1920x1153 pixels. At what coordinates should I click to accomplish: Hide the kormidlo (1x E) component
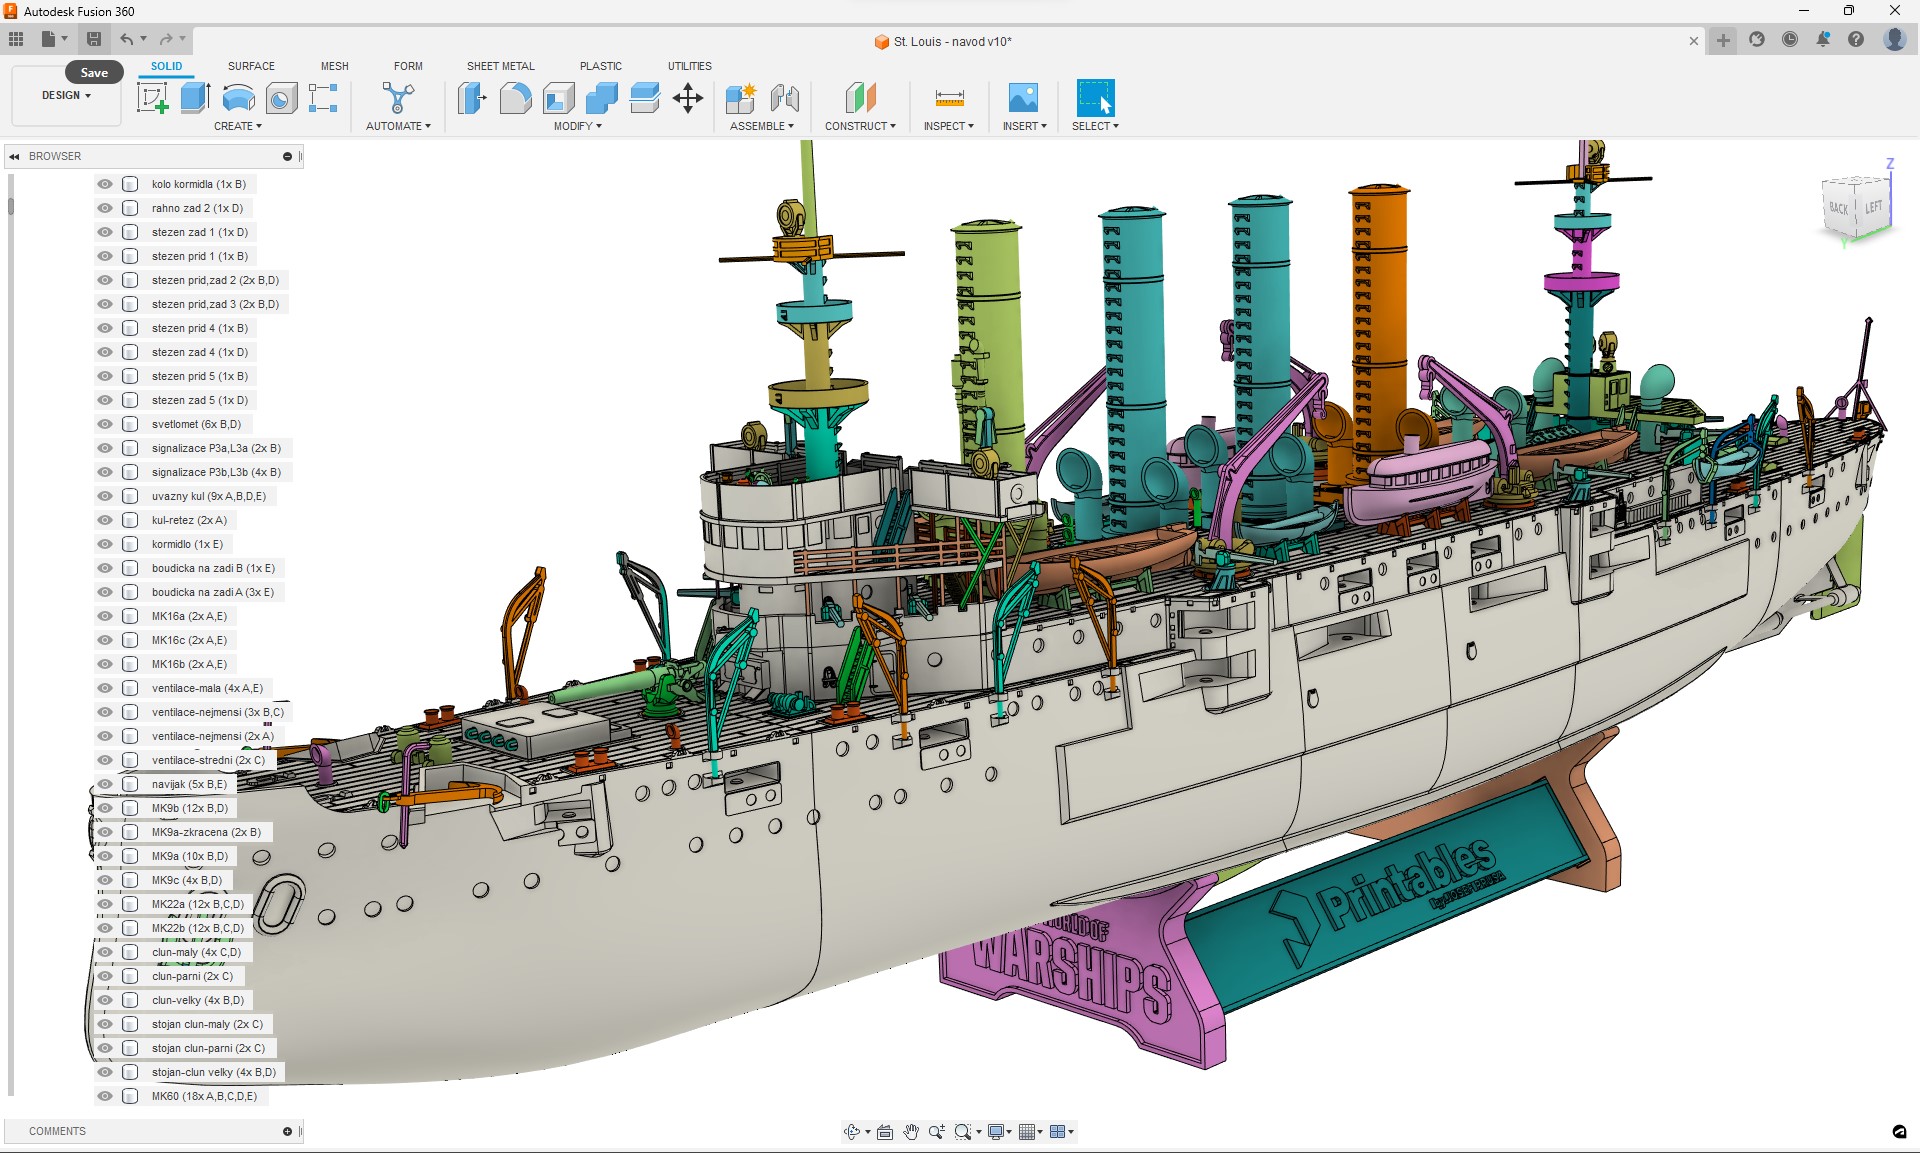point(105,544)
